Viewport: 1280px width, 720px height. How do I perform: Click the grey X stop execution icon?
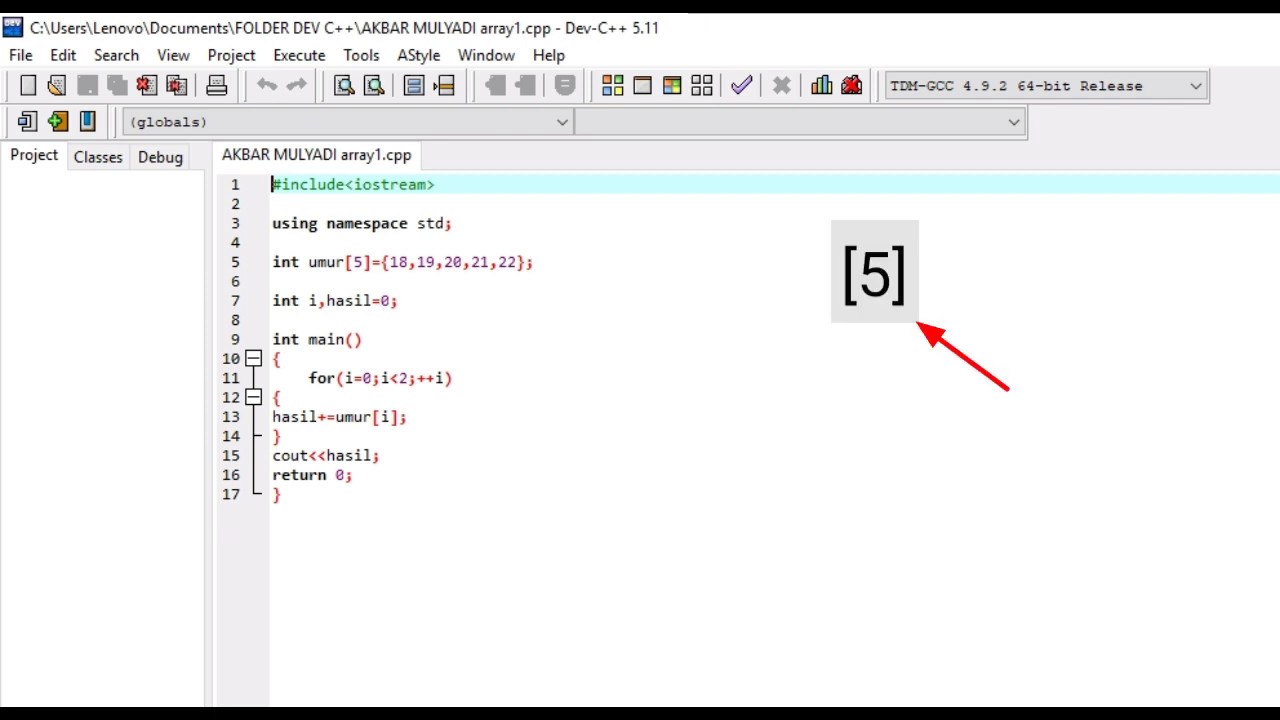(x=782, y=86)
